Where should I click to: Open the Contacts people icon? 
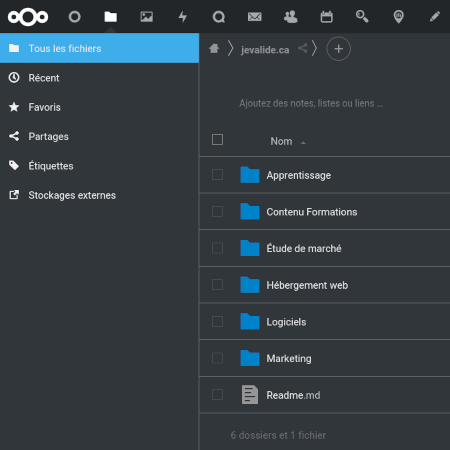[x=291, y=17]
